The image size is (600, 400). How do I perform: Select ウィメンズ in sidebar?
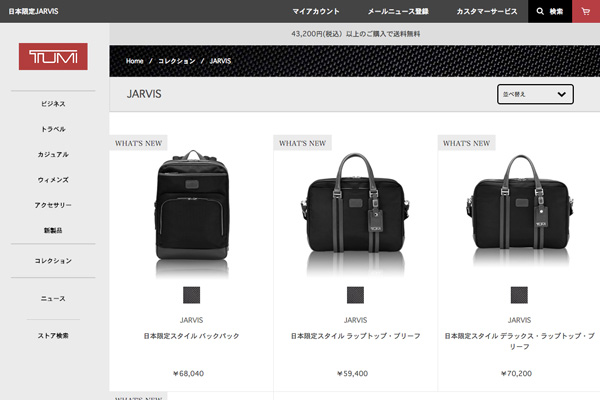[x=53, y=180]
